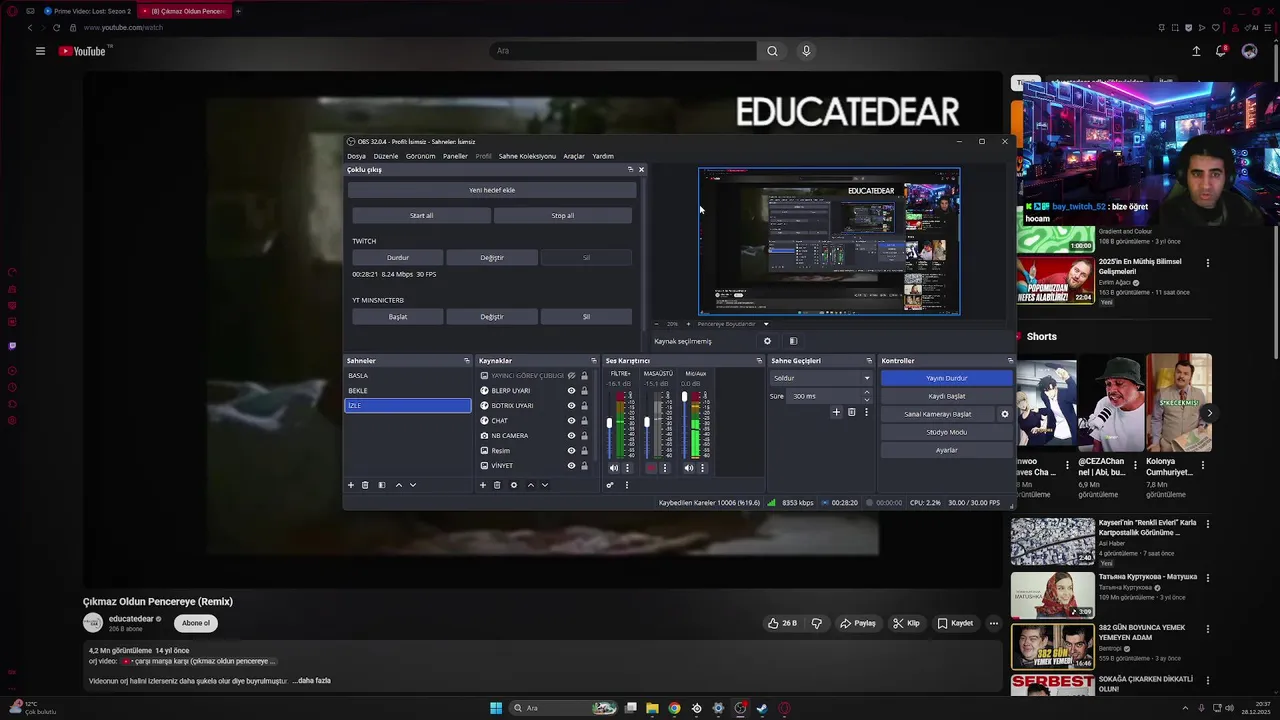Image resolution: width=1280 pixels, height=720 pixels.
Task: Pop out Kaynaklar dock panel
Action: coord(593,361)
